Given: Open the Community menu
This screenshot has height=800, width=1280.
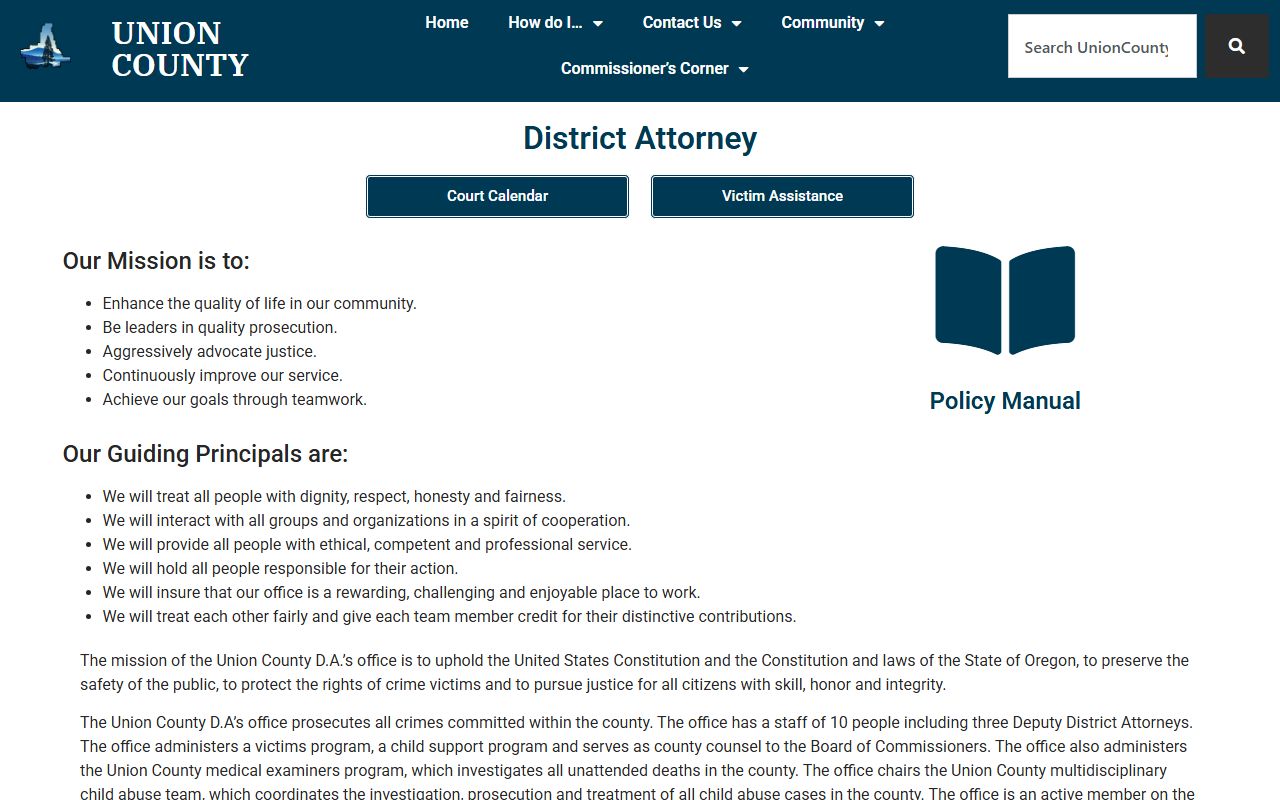Looking at the screenshot, I should pyautogui.click(x=833, y=22).
